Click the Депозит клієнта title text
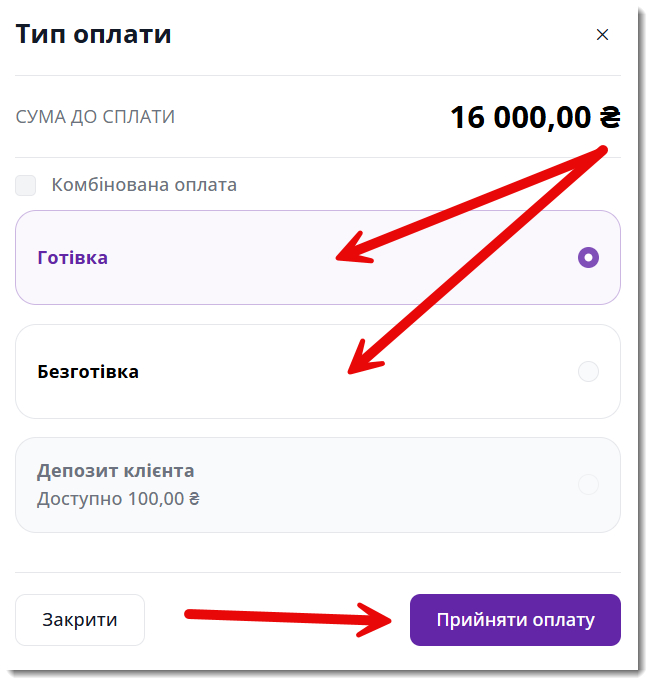Image resolution: width=653 pixels, height=685 pixels. (x=115, y=471)
